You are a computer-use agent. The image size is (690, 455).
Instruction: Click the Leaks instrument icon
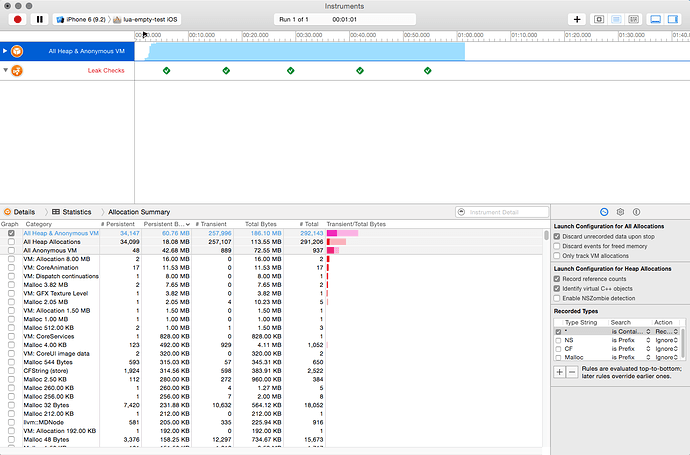point(17,70)
